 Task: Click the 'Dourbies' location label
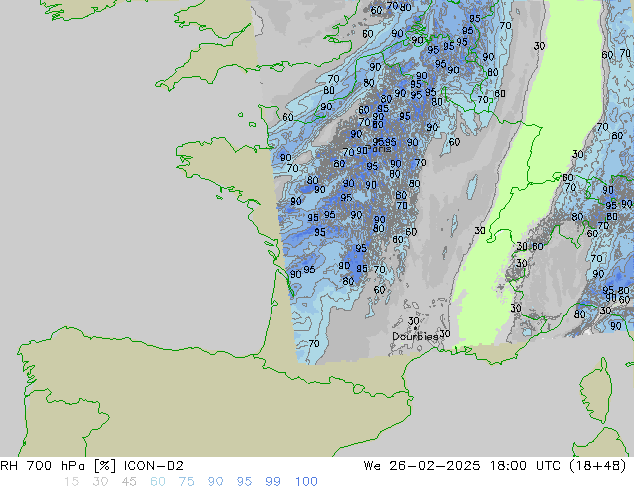coord(415,336)
